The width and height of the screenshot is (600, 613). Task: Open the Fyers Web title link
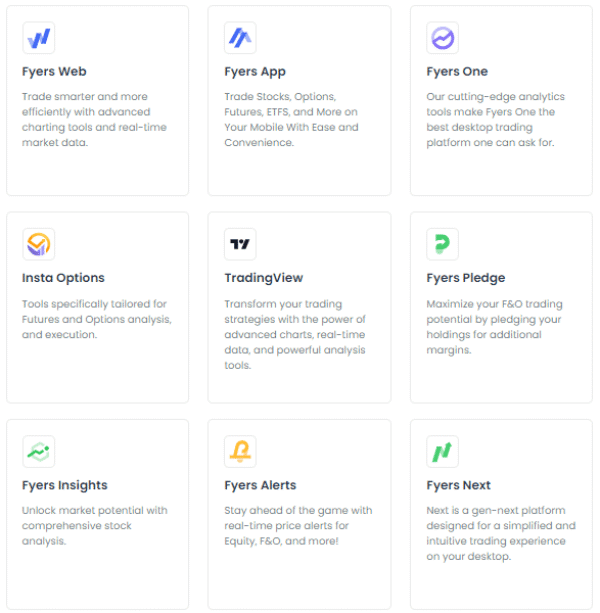54,72
